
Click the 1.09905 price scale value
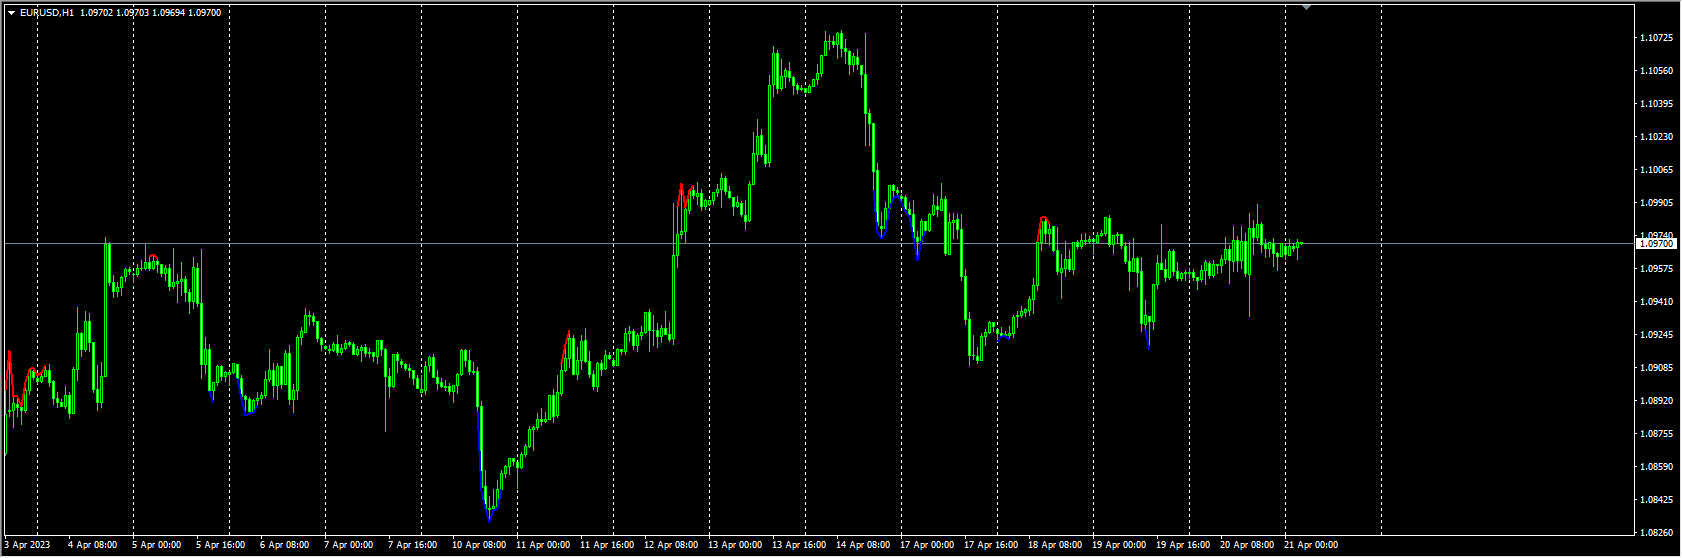click(1657, 203)
